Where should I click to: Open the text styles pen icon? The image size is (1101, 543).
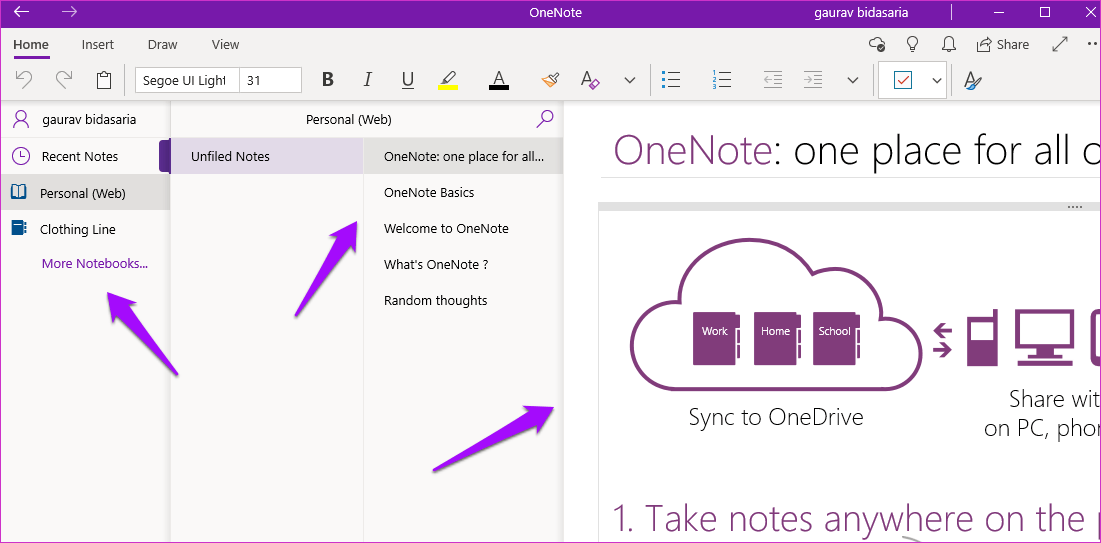pos(972,81)
